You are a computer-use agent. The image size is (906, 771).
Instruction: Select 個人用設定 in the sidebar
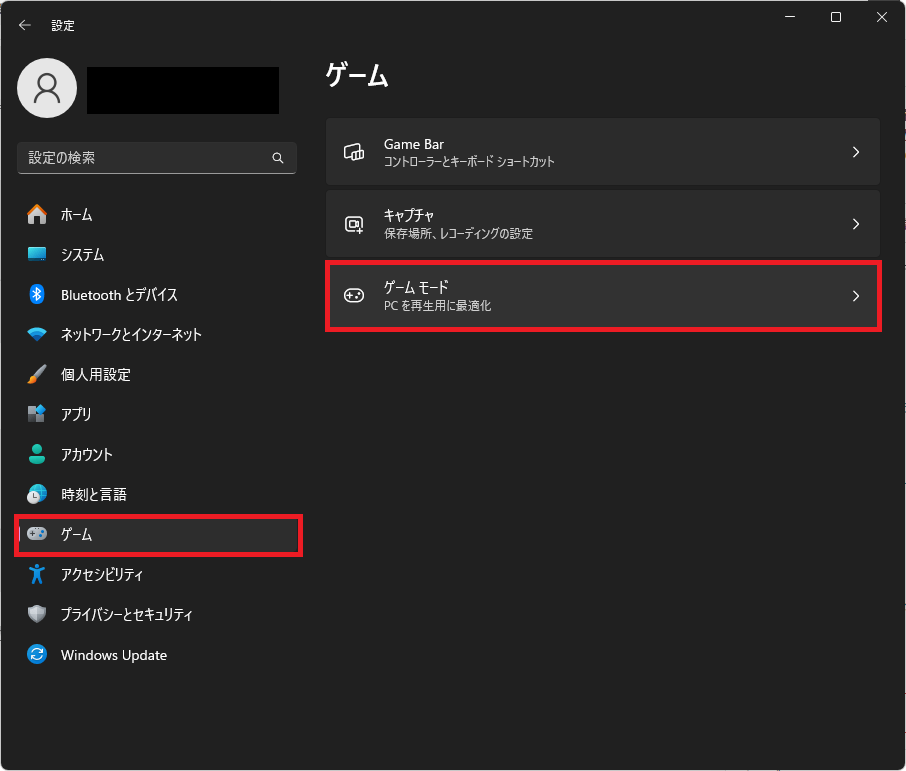coord(95,374)
